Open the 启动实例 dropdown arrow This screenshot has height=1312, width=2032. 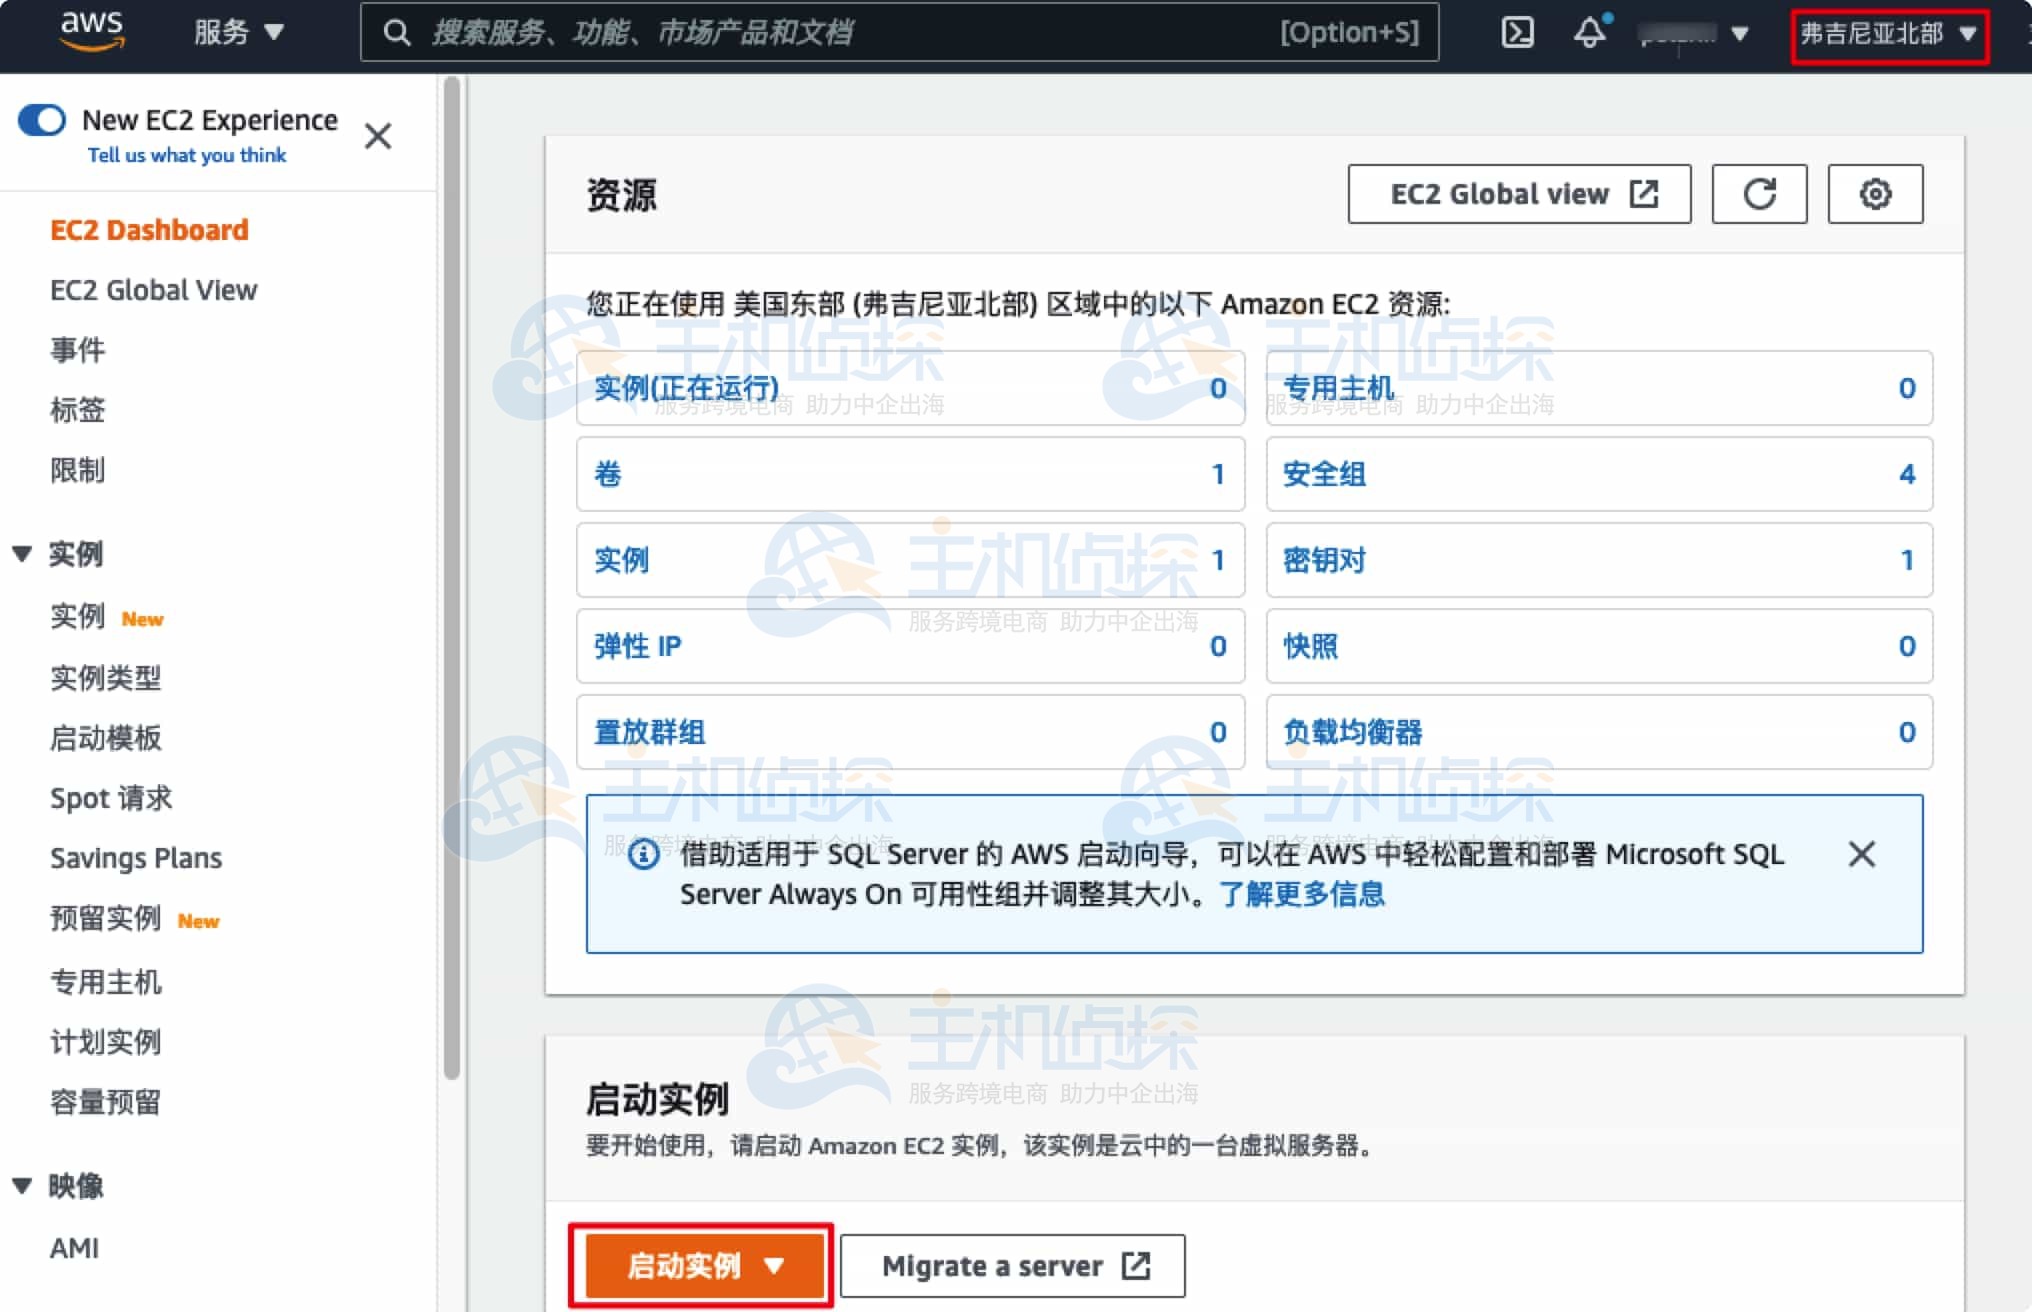click(x=773, y=1265)
